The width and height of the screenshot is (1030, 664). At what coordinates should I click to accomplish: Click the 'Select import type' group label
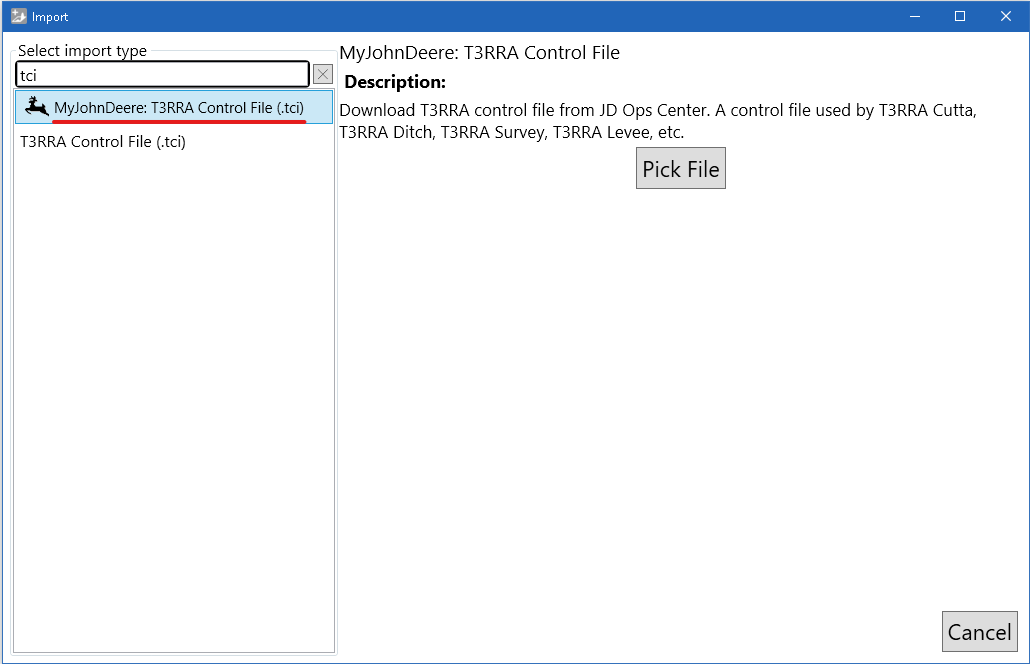[82, 51]
